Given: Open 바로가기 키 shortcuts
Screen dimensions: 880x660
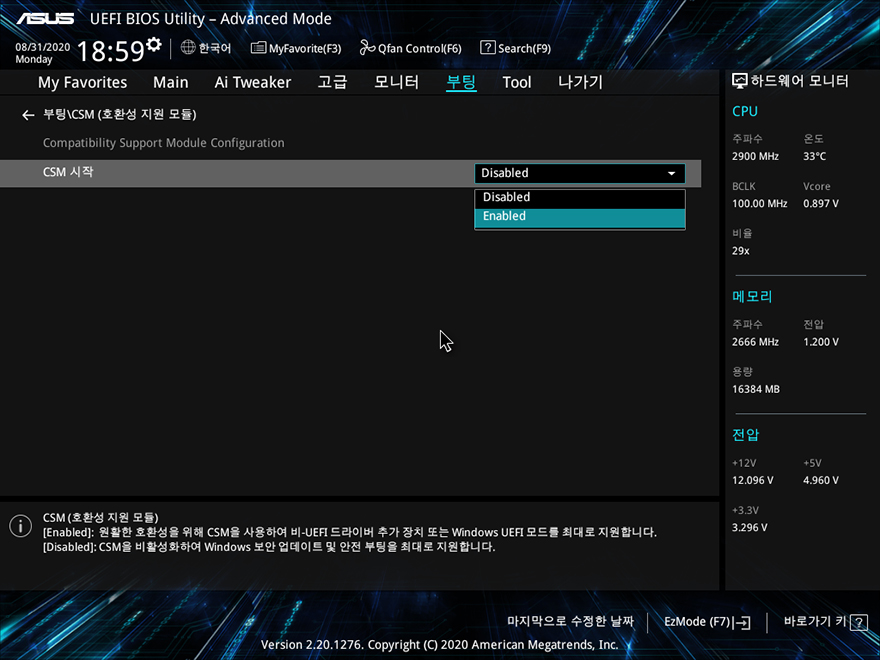Looking at the screenshot, I should tap(815, 621).
